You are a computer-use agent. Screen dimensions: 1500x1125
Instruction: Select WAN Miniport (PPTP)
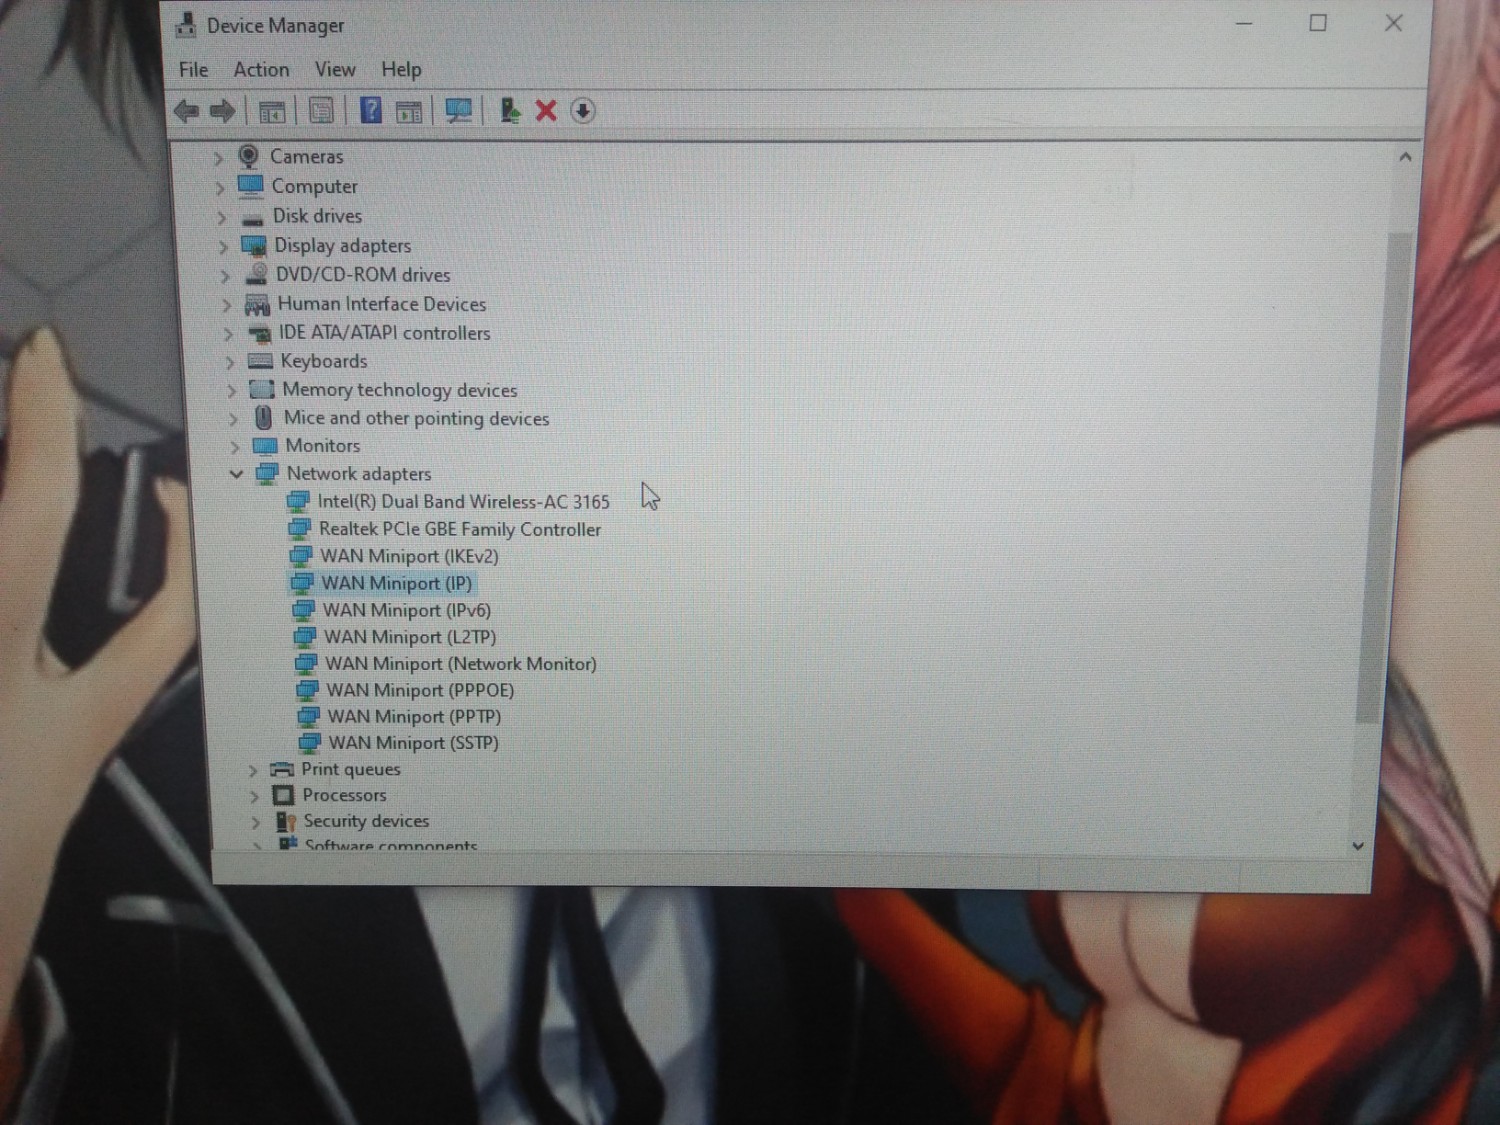coord(414,716)
